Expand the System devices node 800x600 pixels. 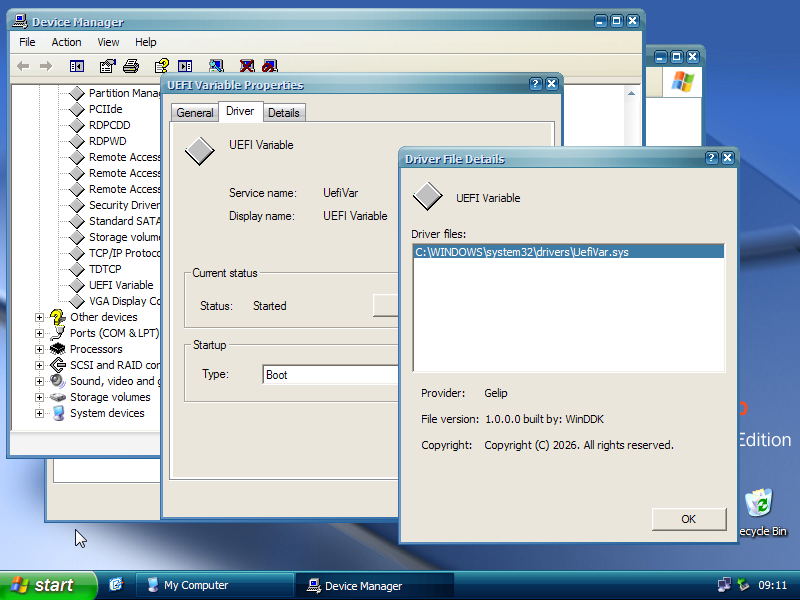click(39, 413)
